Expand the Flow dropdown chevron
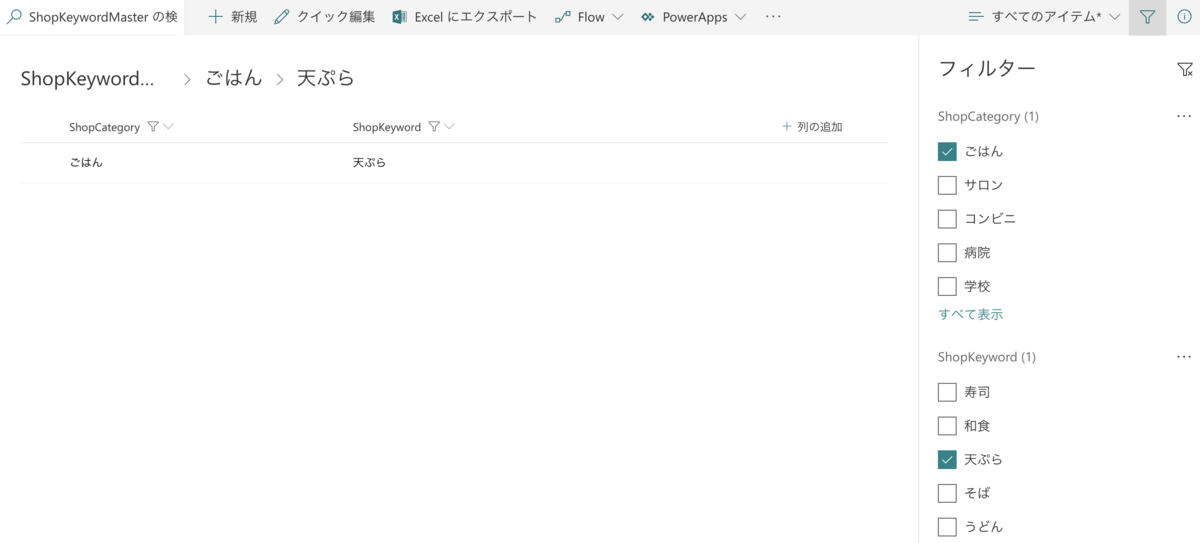 coord(617,18)
